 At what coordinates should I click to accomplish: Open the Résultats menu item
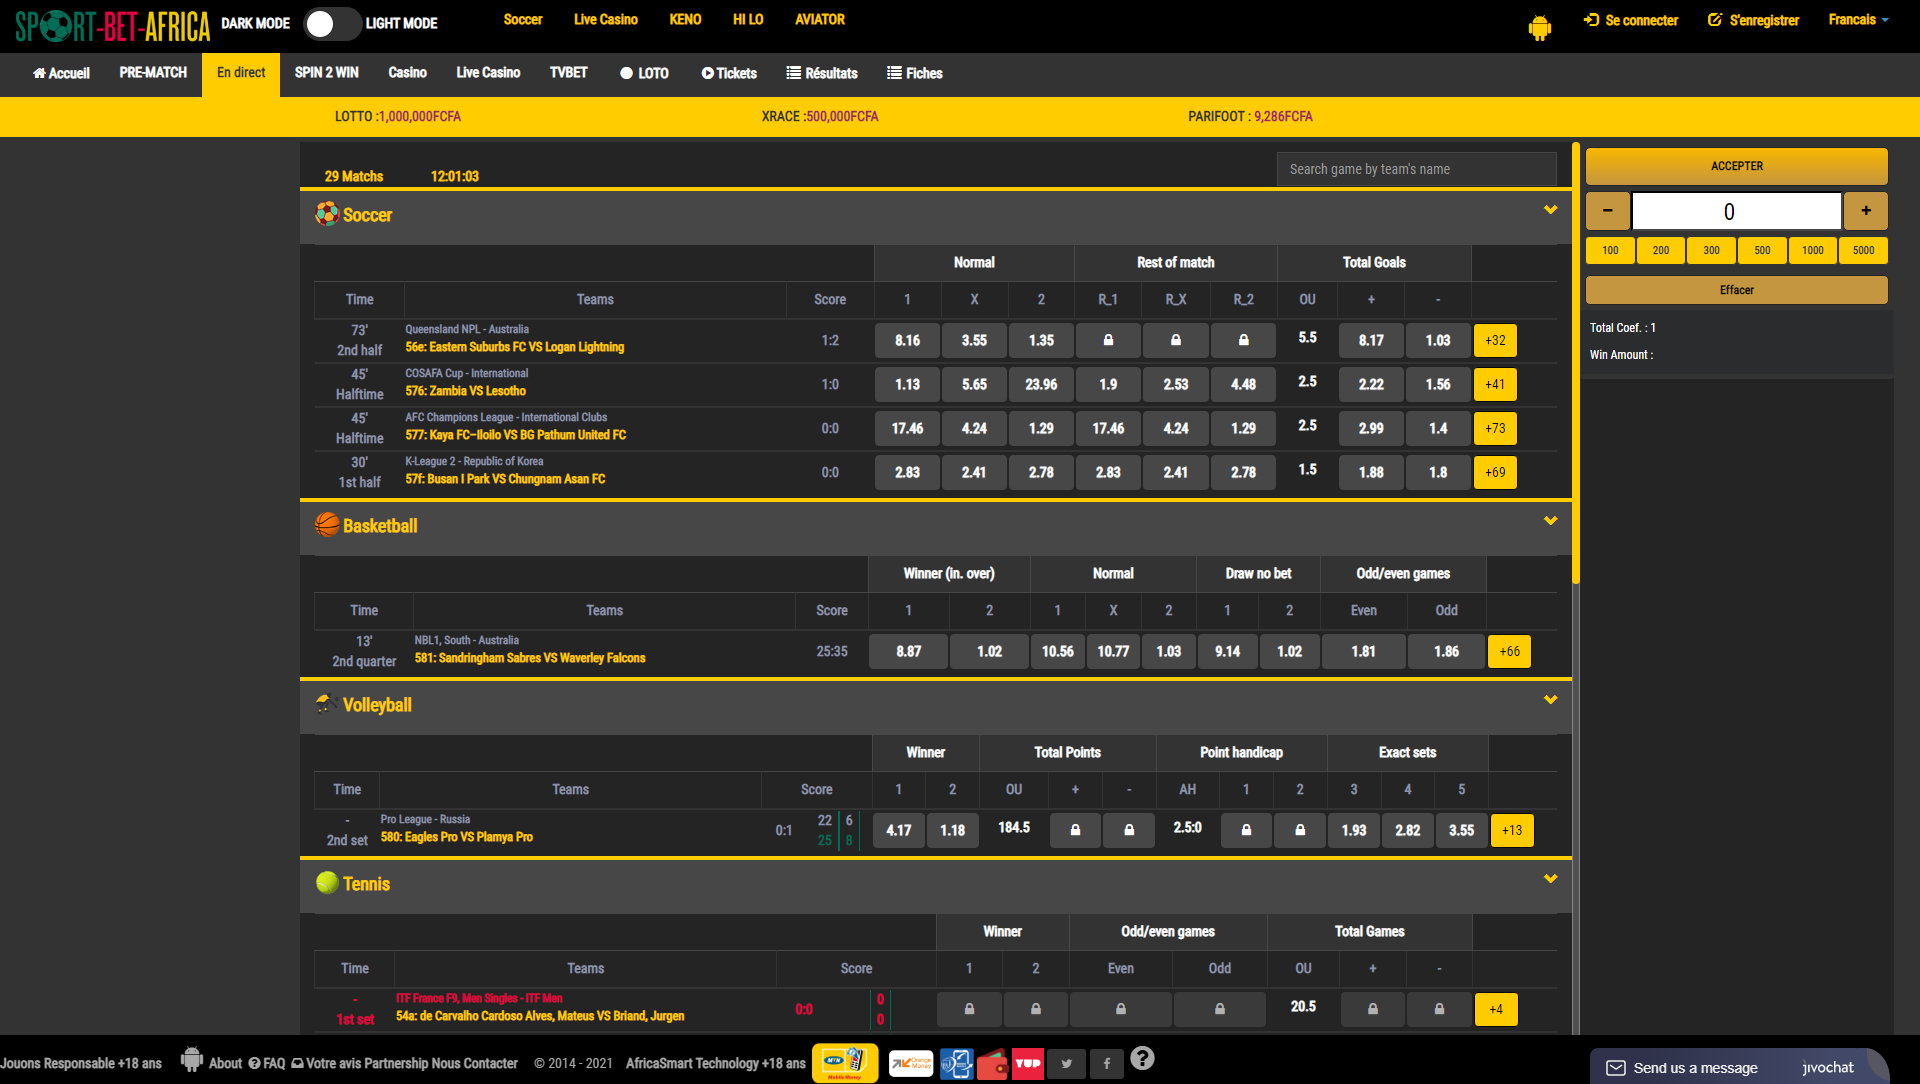click(x=822, y=73)
